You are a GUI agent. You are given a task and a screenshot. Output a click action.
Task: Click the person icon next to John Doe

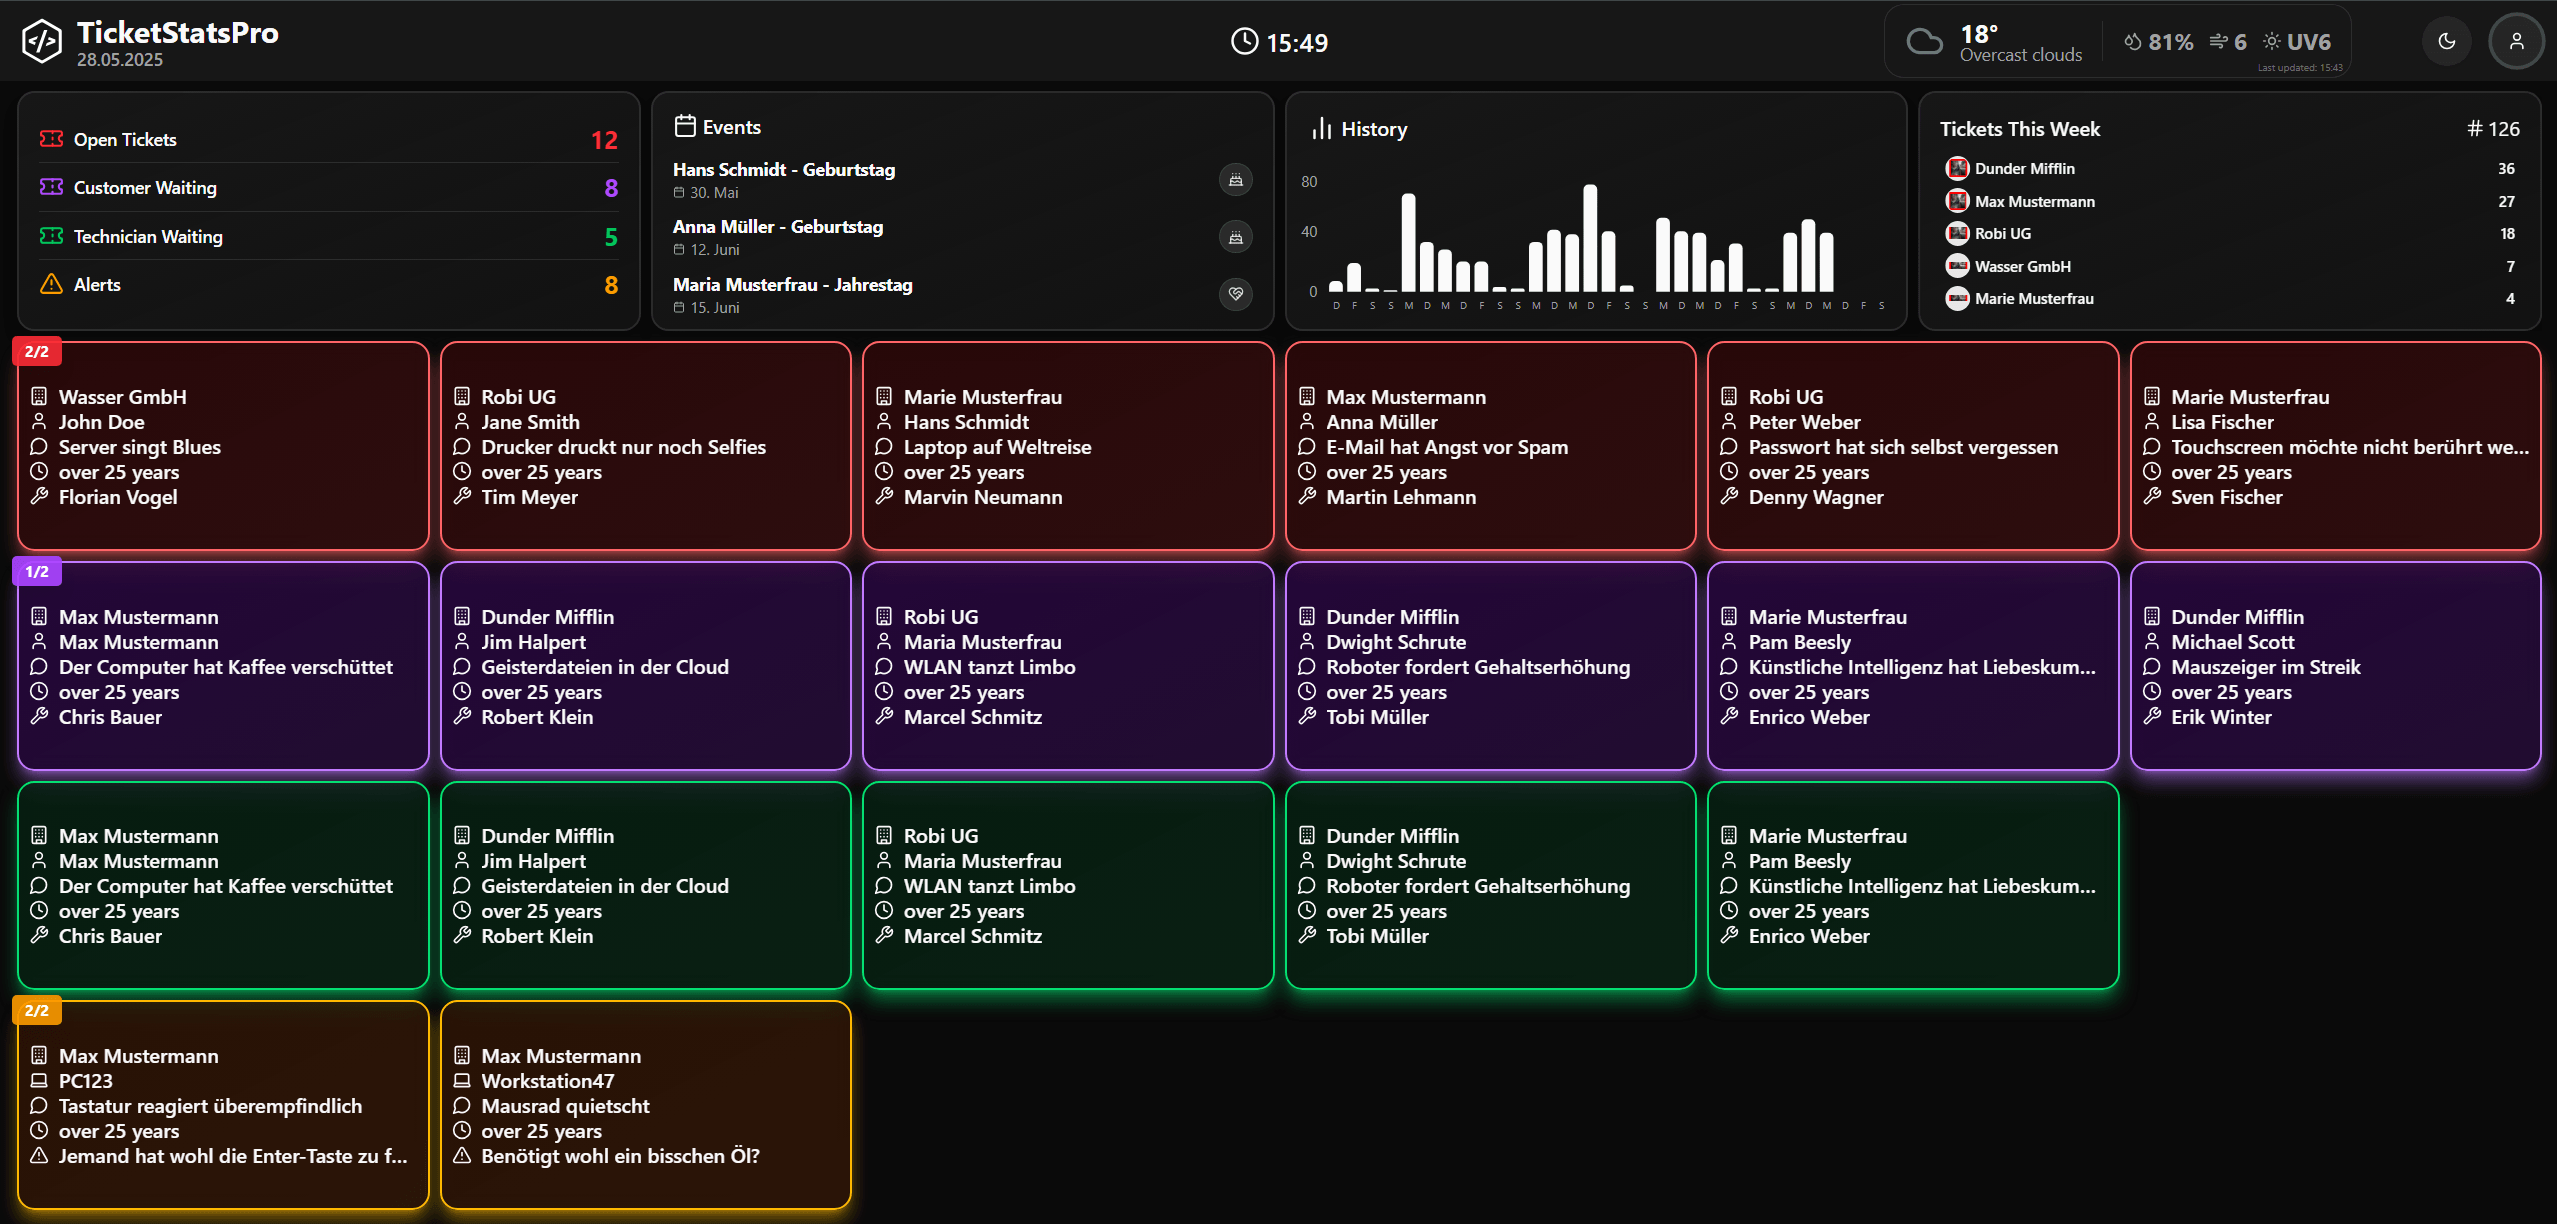(x=39, y=421)
